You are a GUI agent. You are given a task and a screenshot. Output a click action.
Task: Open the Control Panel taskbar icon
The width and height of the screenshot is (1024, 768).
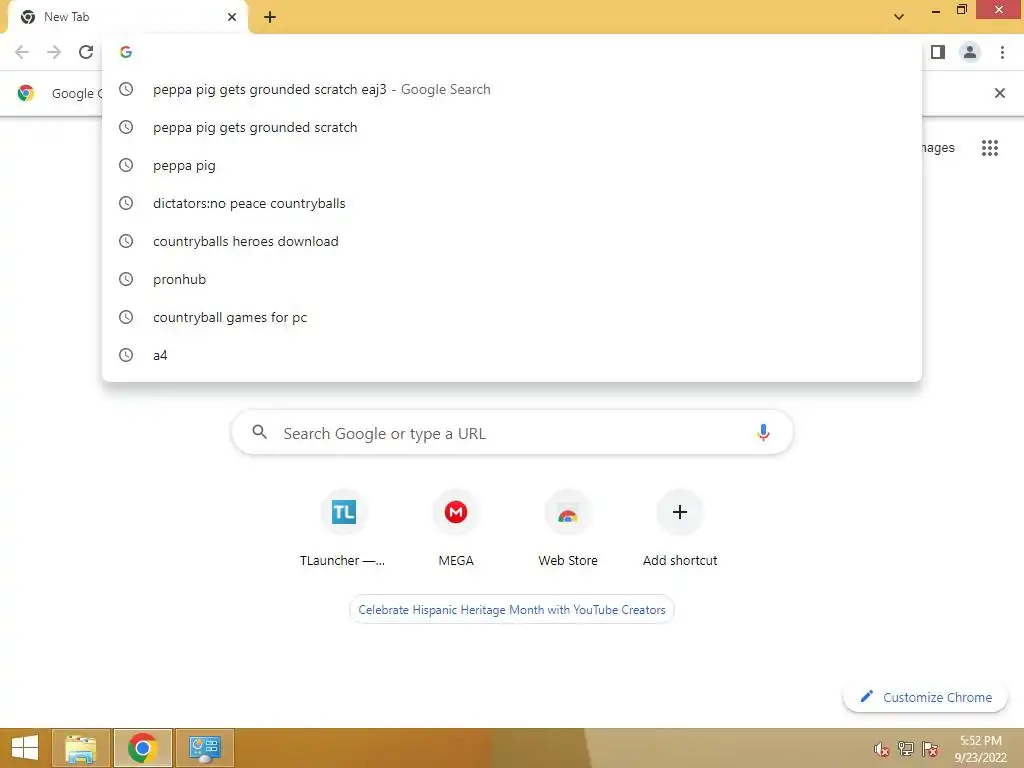(x=205, y=748)
